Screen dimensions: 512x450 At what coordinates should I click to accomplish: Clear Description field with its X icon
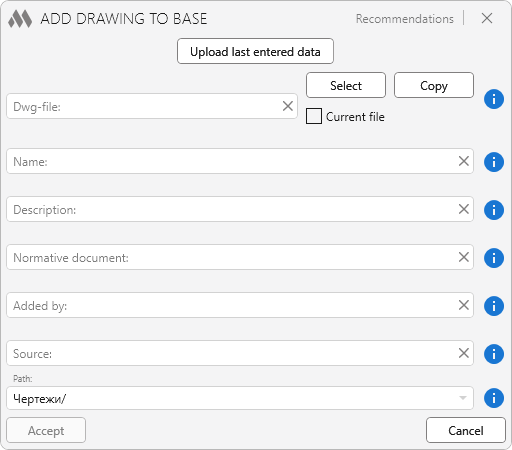pyautogui.click(x=464, y=209)
